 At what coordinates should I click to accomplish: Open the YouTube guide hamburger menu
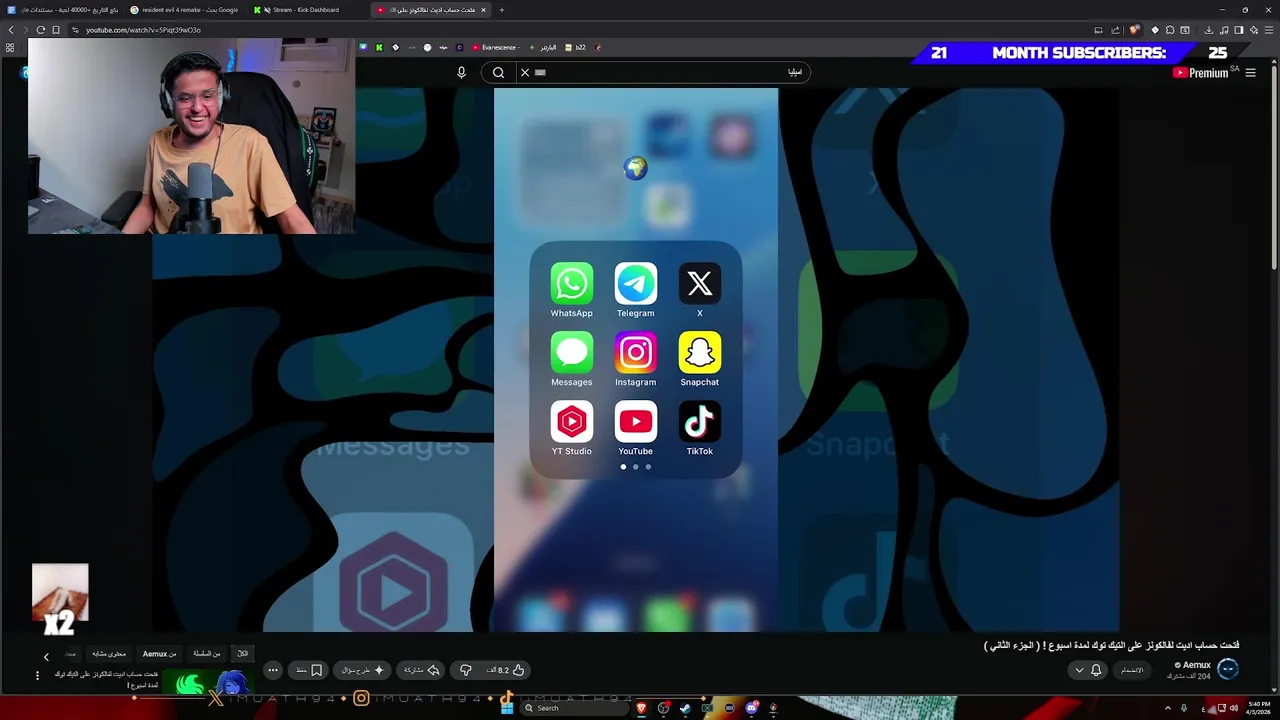click(x=1250, y=73)
